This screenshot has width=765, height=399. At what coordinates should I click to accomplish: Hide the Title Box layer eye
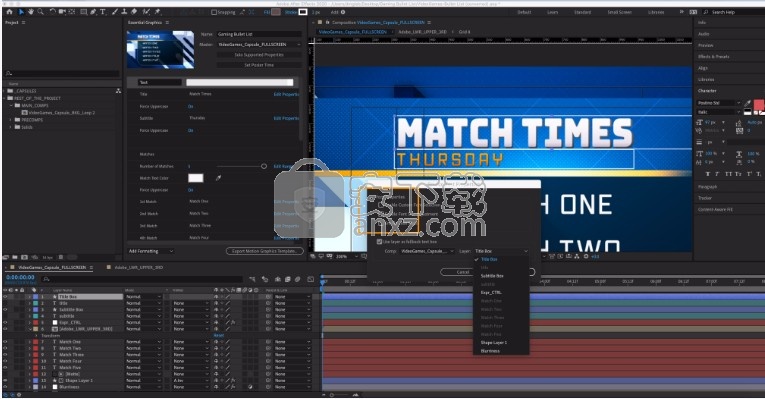(x=5, y=297)
